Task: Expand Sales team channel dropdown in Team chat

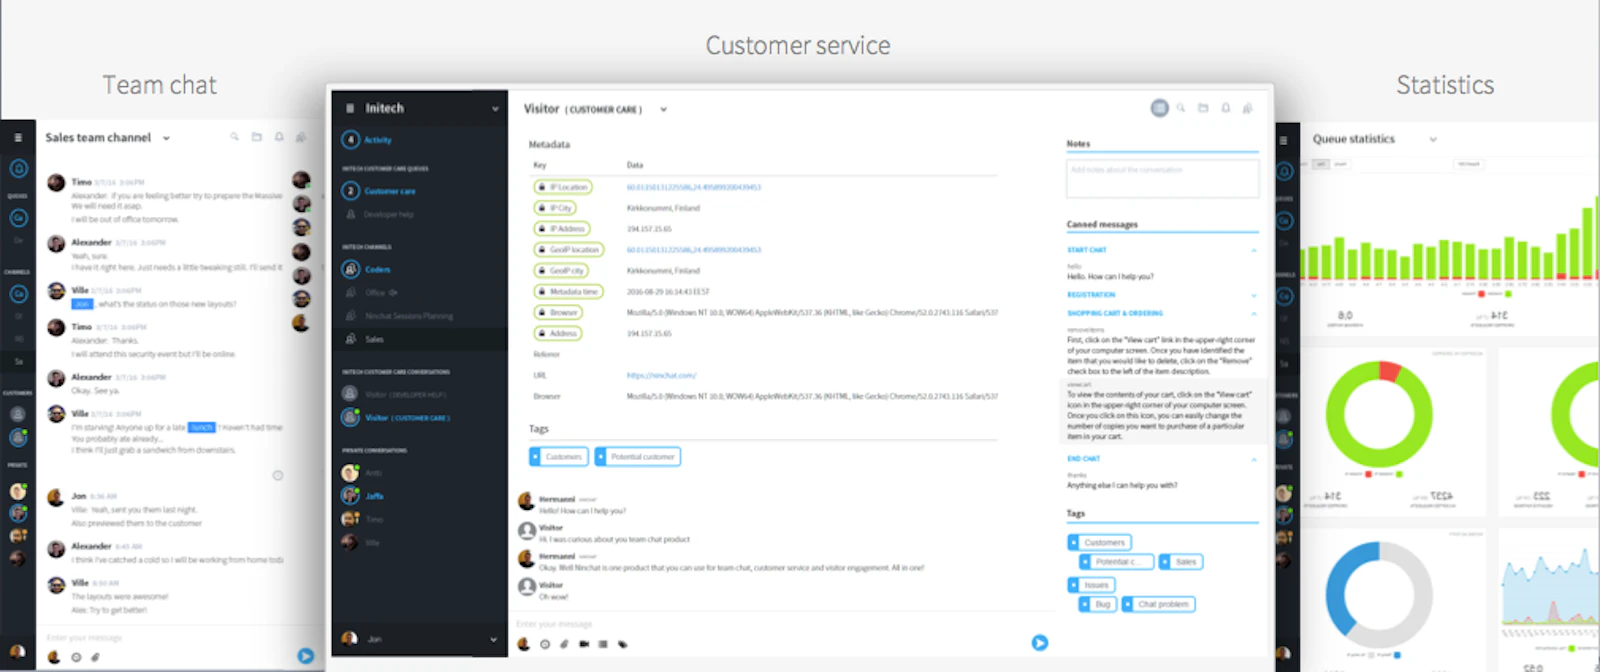Action: [166, 138]
